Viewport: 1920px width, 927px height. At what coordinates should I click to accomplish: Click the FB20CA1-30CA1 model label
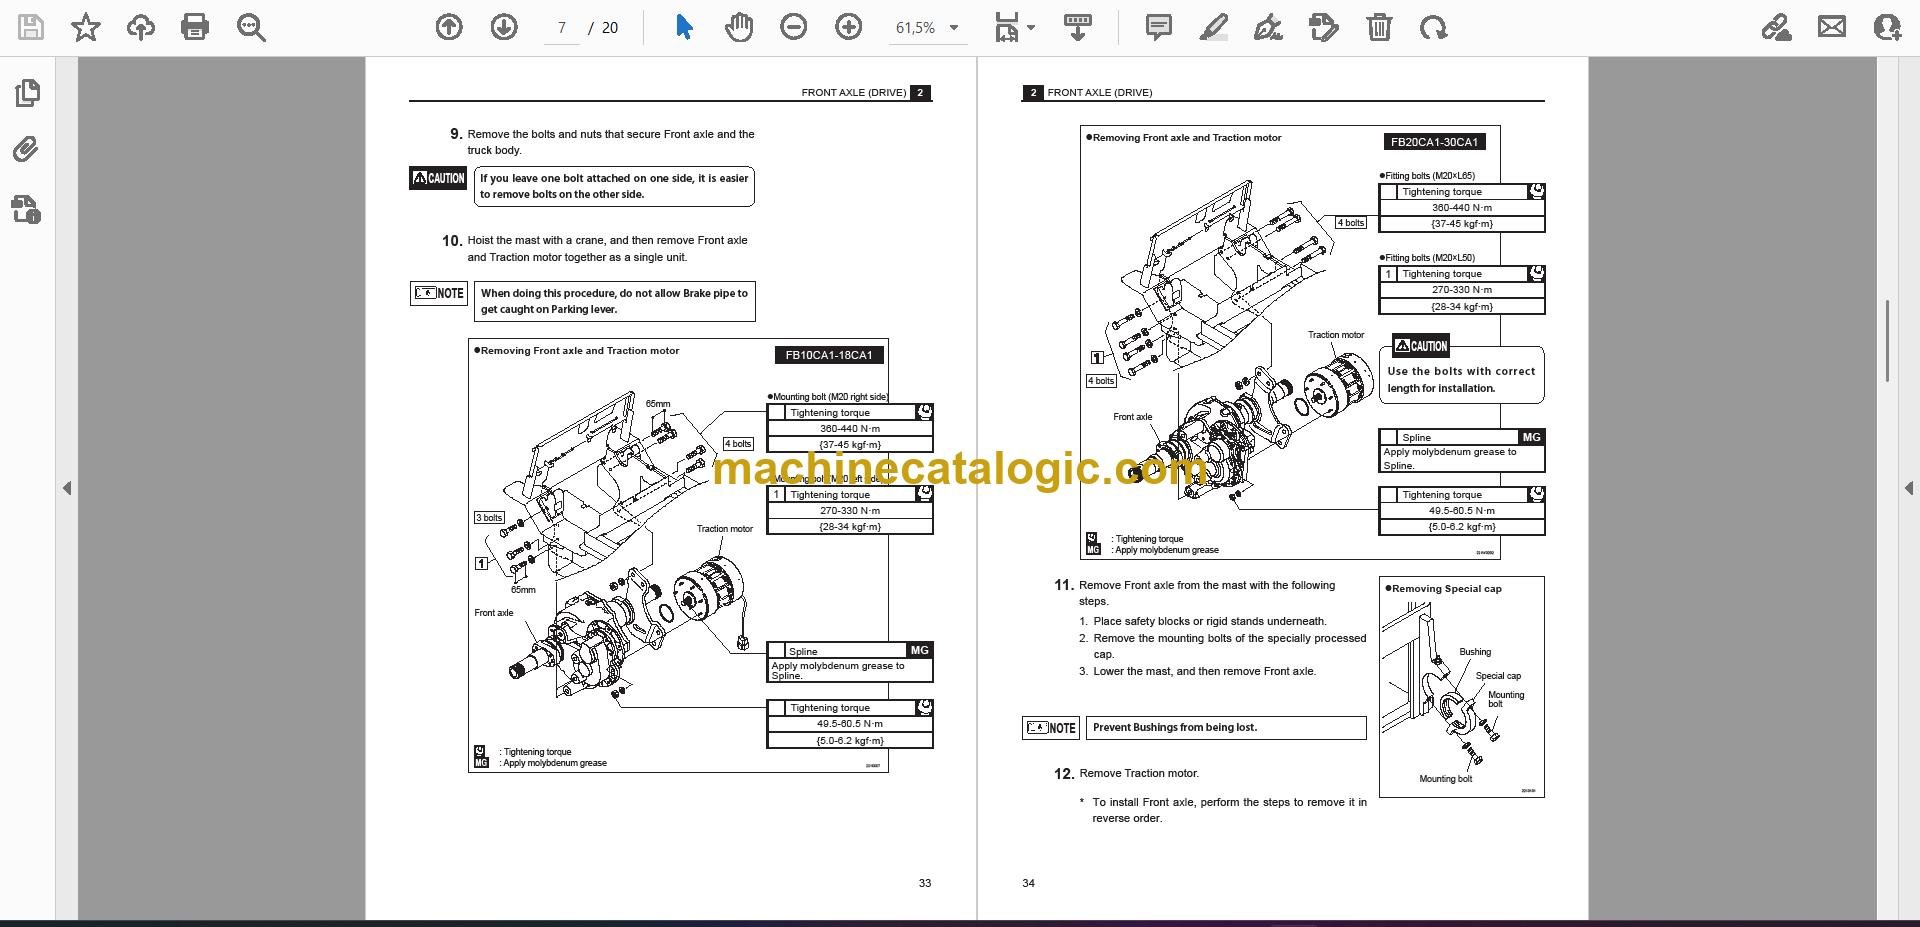(1434, 142)
